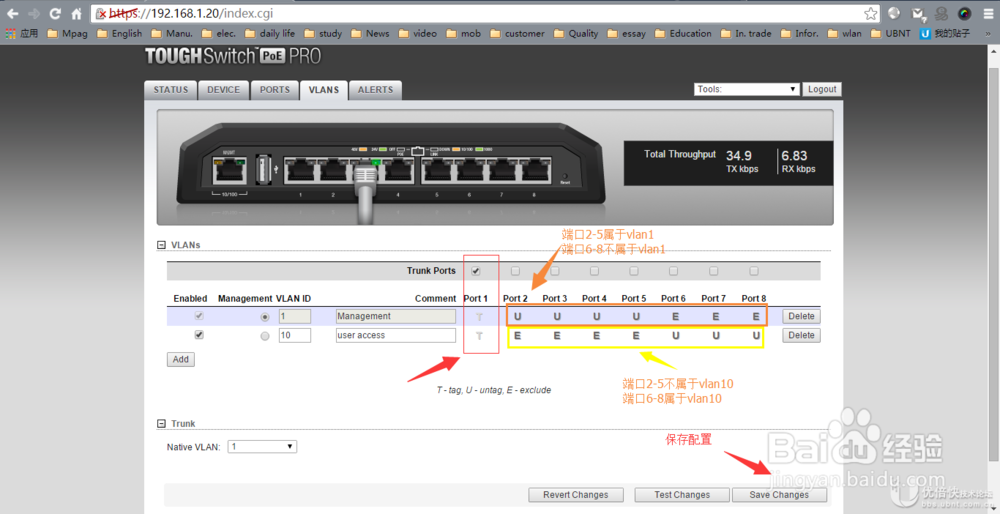Image resolution: width=1000 pixels, height=514 pixels.
Task: Open the wlan bookmark folder
Action: click(x=844, y=33)
